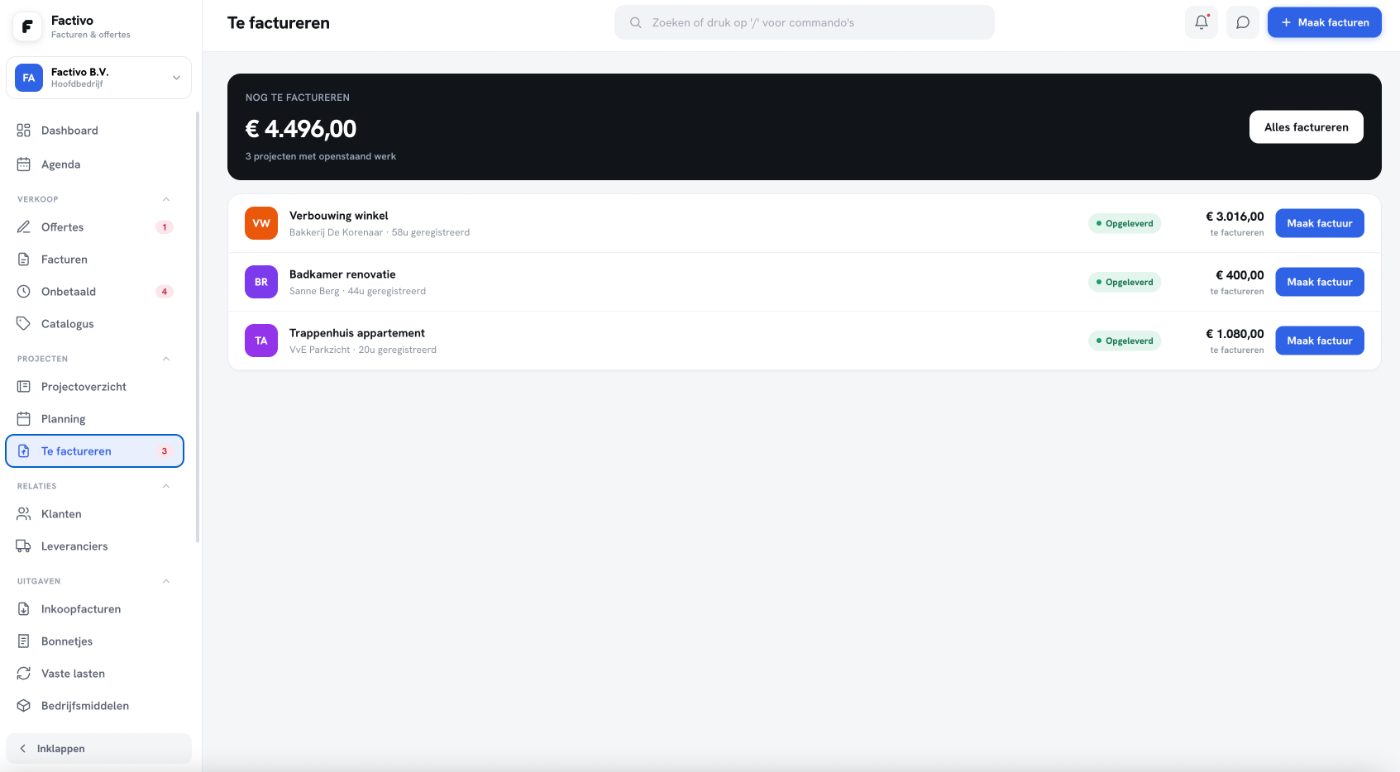The height and width of the screenshot is (772, 1400).
Task: Click the amount € 400,00
Action: coord(1240,275)
